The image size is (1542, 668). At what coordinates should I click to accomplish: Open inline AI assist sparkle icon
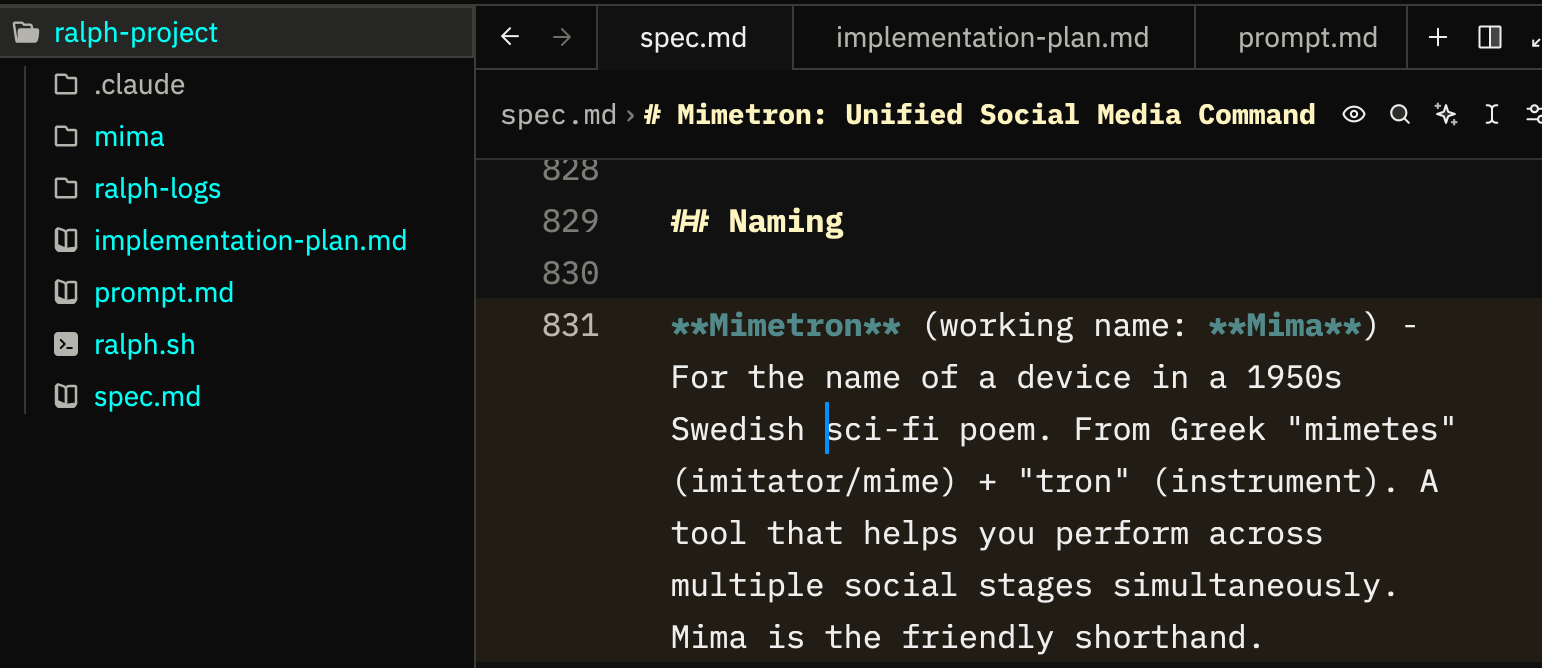[x=1445, y=115]
